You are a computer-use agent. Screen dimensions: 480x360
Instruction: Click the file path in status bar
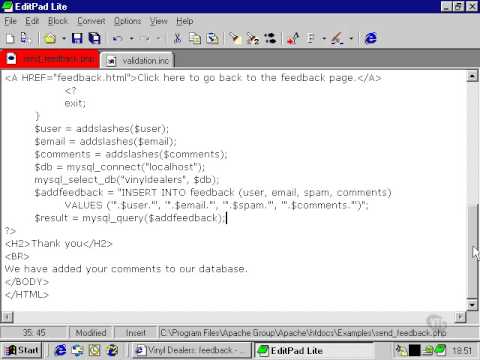pyautogui.click(x=303, y=333)
